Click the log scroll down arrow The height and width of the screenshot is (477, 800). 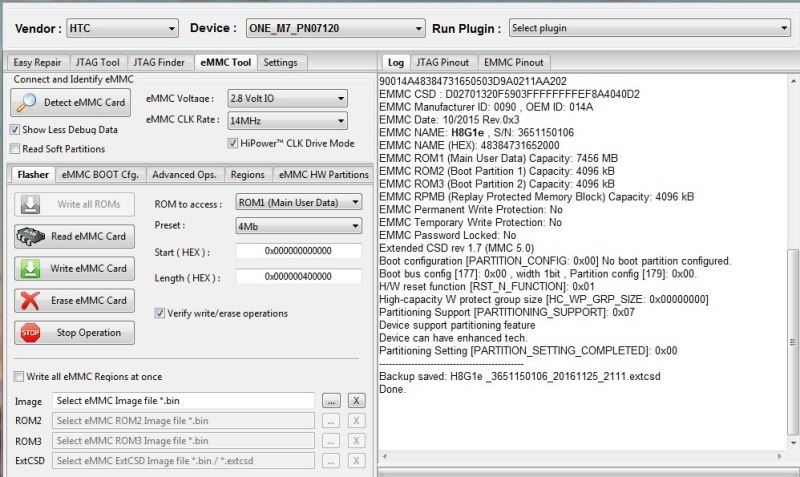coord(793,443)
